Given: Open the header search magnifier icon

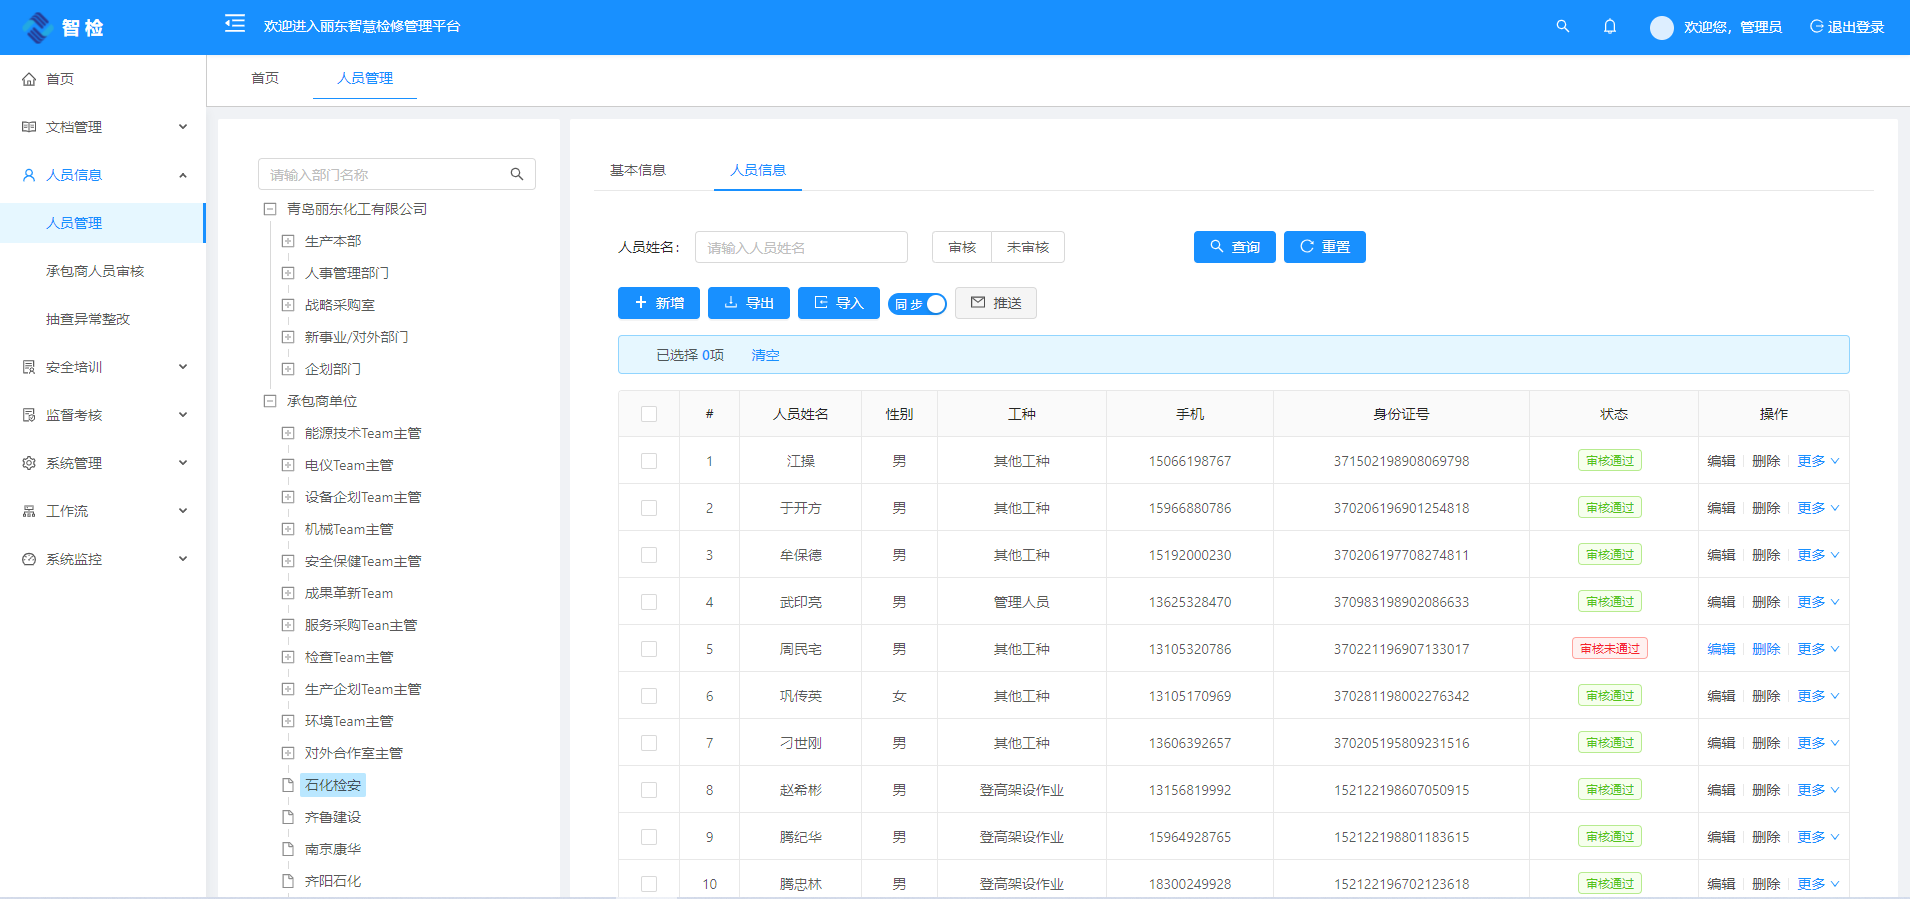Looking at the screenshot, I should (x=1563, y=27).
